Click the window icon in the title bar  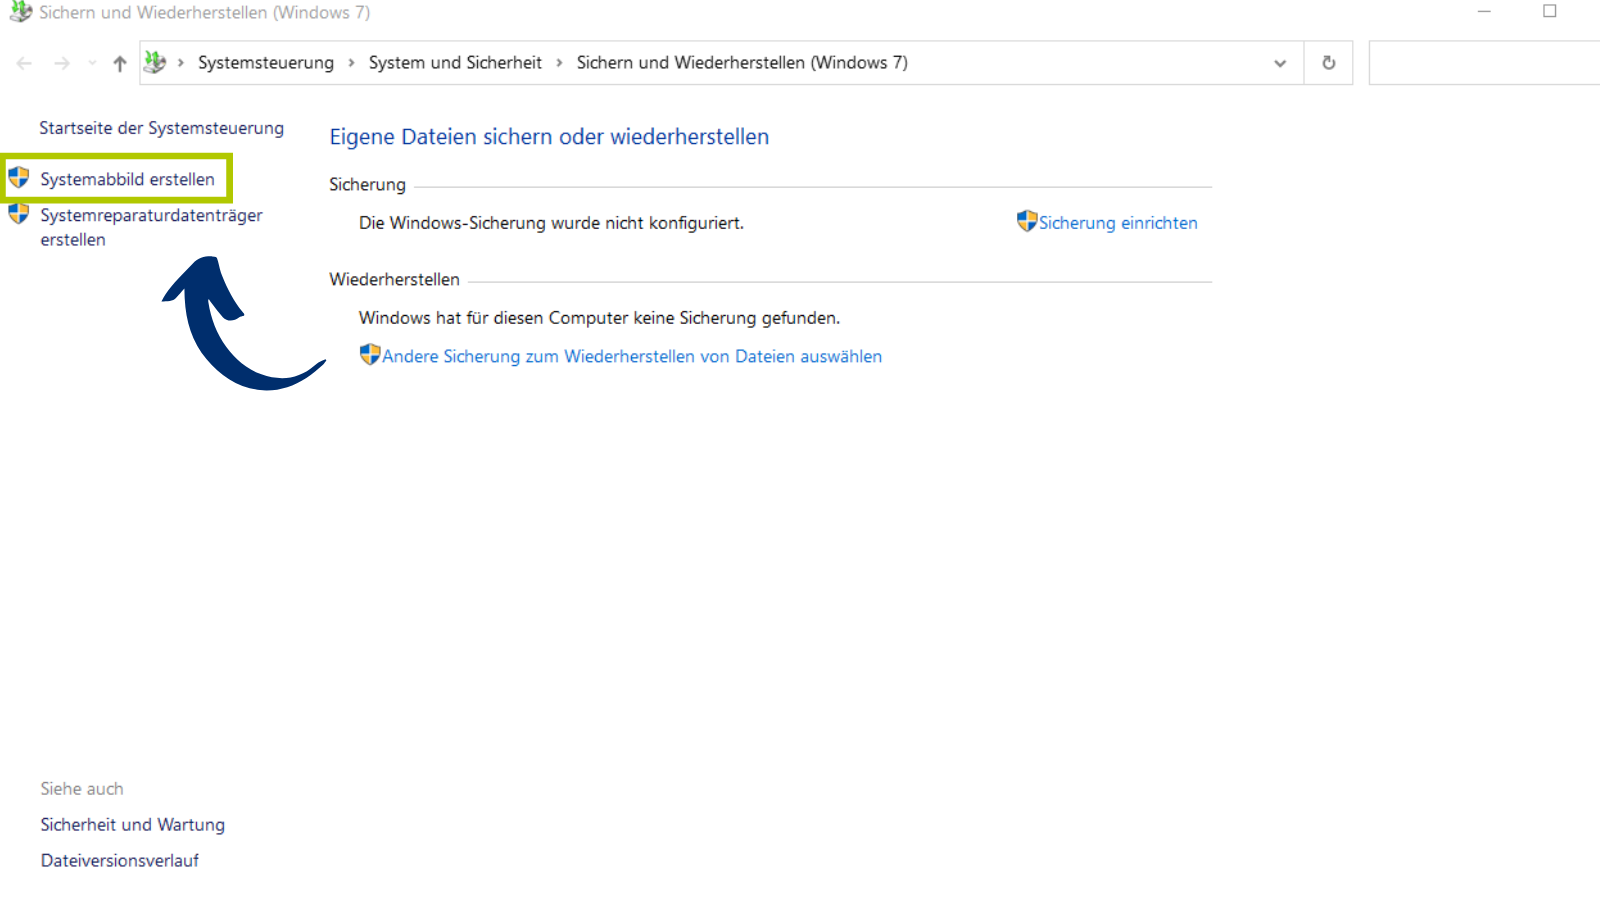(x=20, y=12)
